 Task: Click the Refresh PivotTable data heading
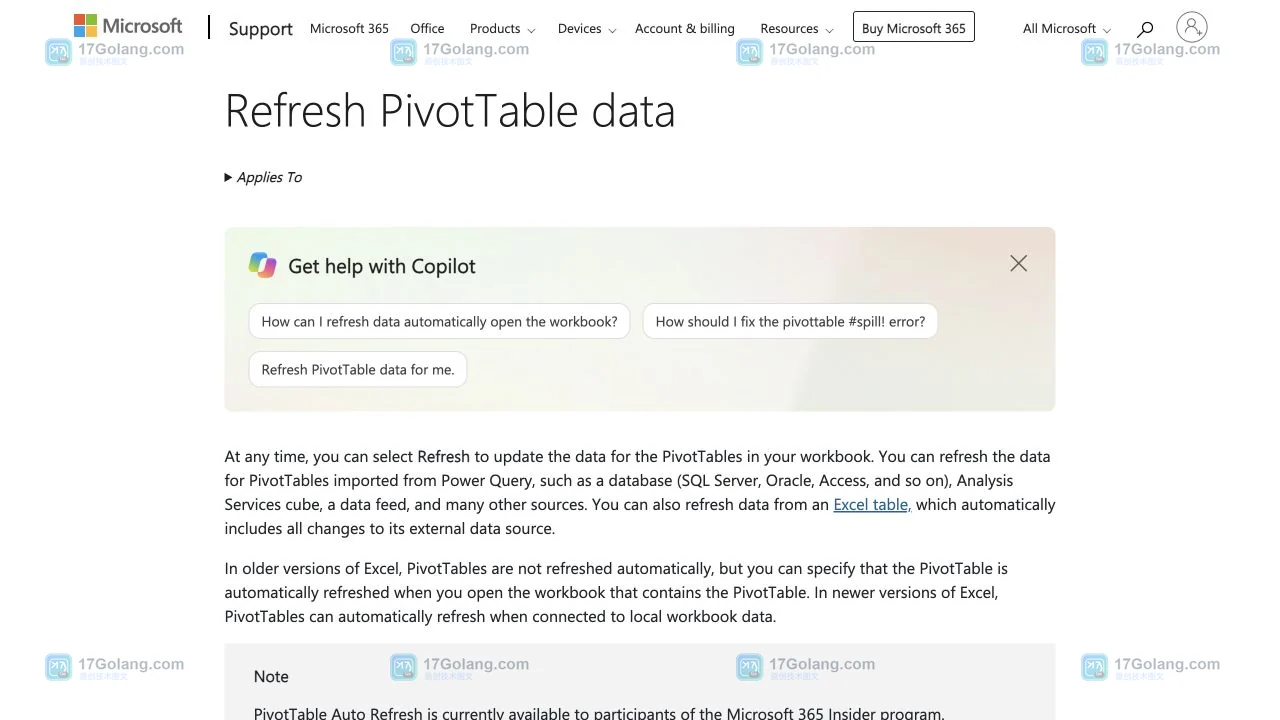[x=450, y=110]
